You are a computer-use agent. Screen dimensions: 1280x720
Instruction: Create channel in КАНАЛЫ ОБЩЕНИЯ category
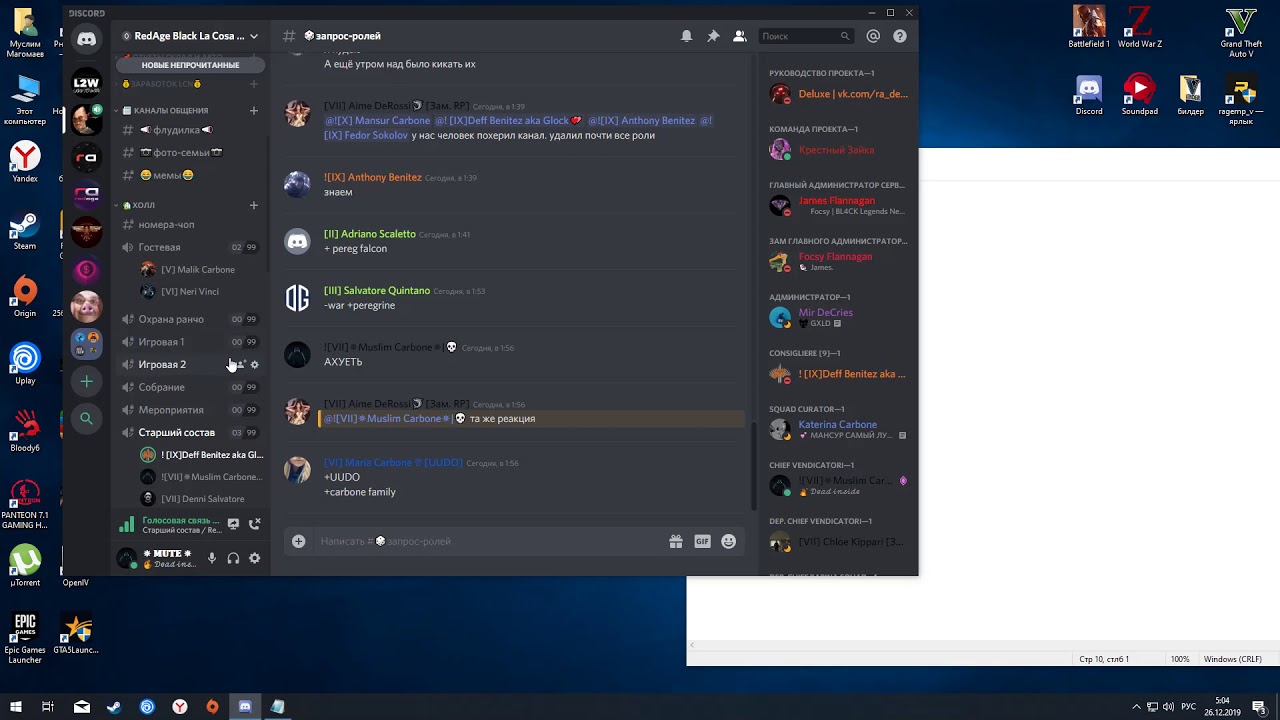[x=254, y=110]
